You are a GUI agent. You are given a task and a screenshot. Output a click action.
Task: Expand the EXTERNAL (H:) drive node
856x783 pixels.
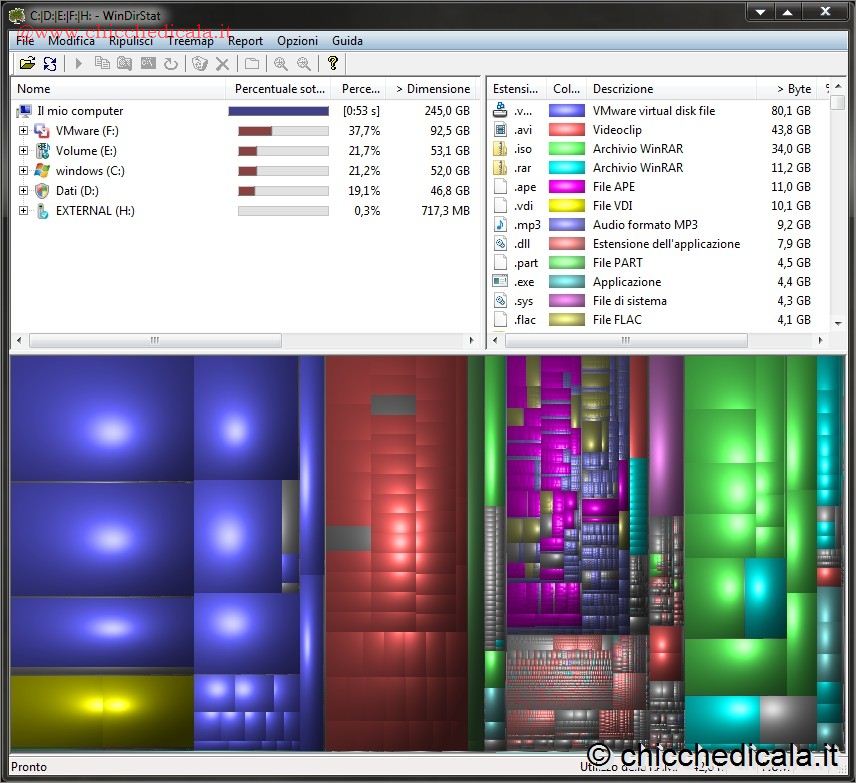24,211
